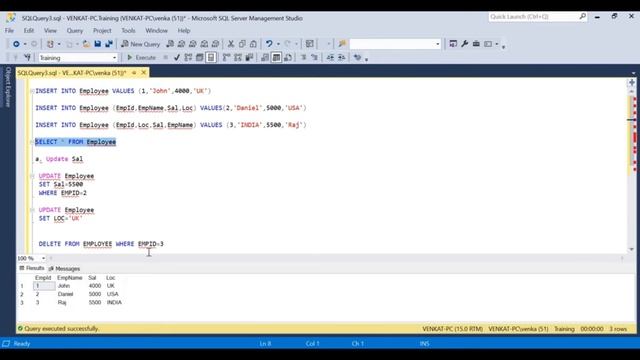
Task: Open the Tools menu
Action: 128,31
